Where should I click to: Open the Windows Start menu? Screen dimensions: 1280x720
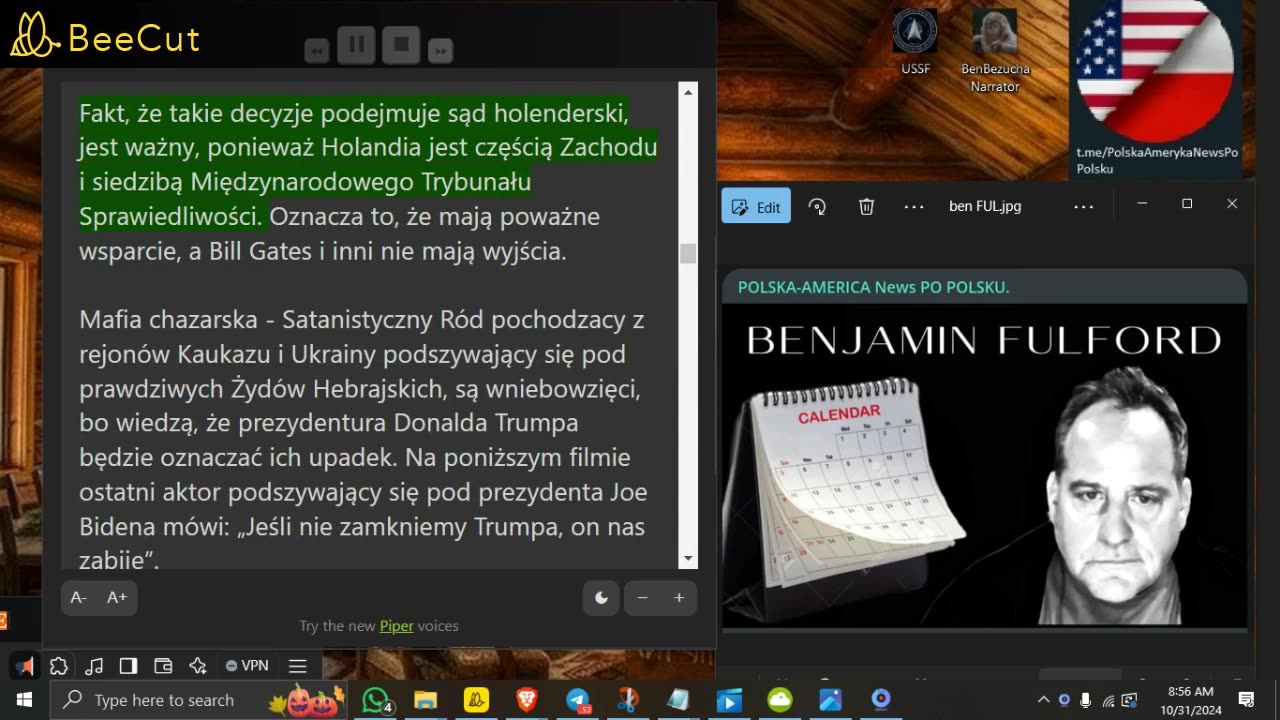[x=24, y=700]
